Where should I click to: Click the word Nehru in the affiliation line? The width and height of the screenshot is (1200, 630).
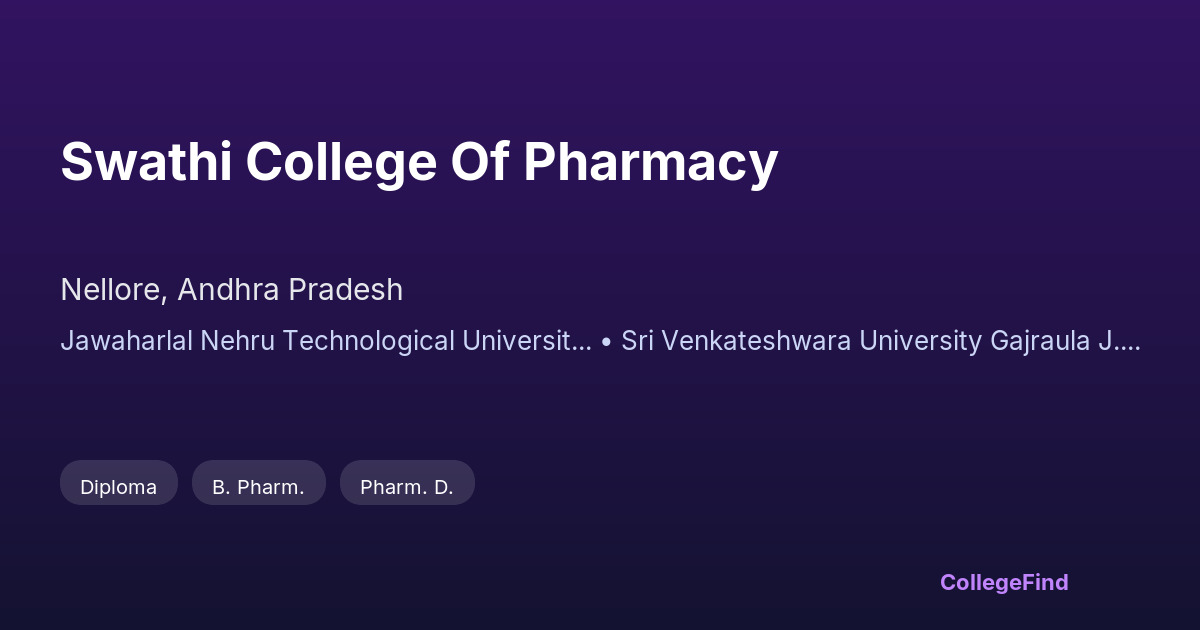click(241, 341)
